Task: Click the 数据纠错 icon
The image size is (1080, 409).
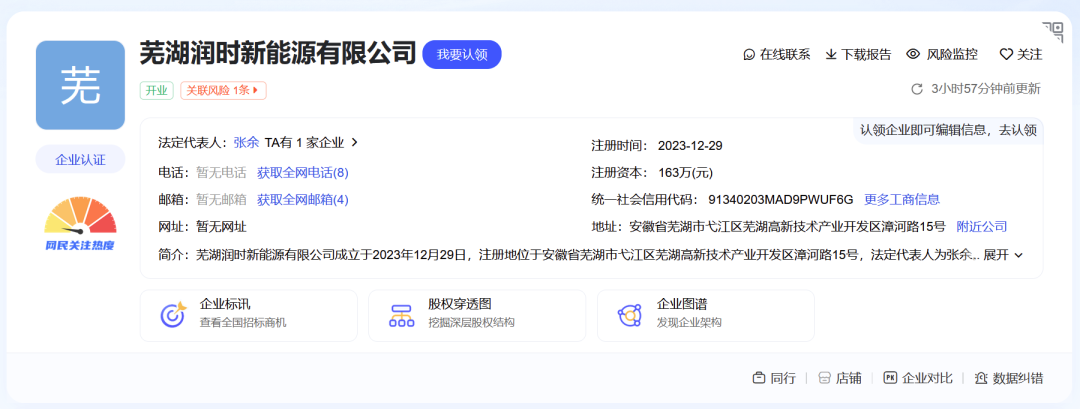Action: (x=982, y=378)
